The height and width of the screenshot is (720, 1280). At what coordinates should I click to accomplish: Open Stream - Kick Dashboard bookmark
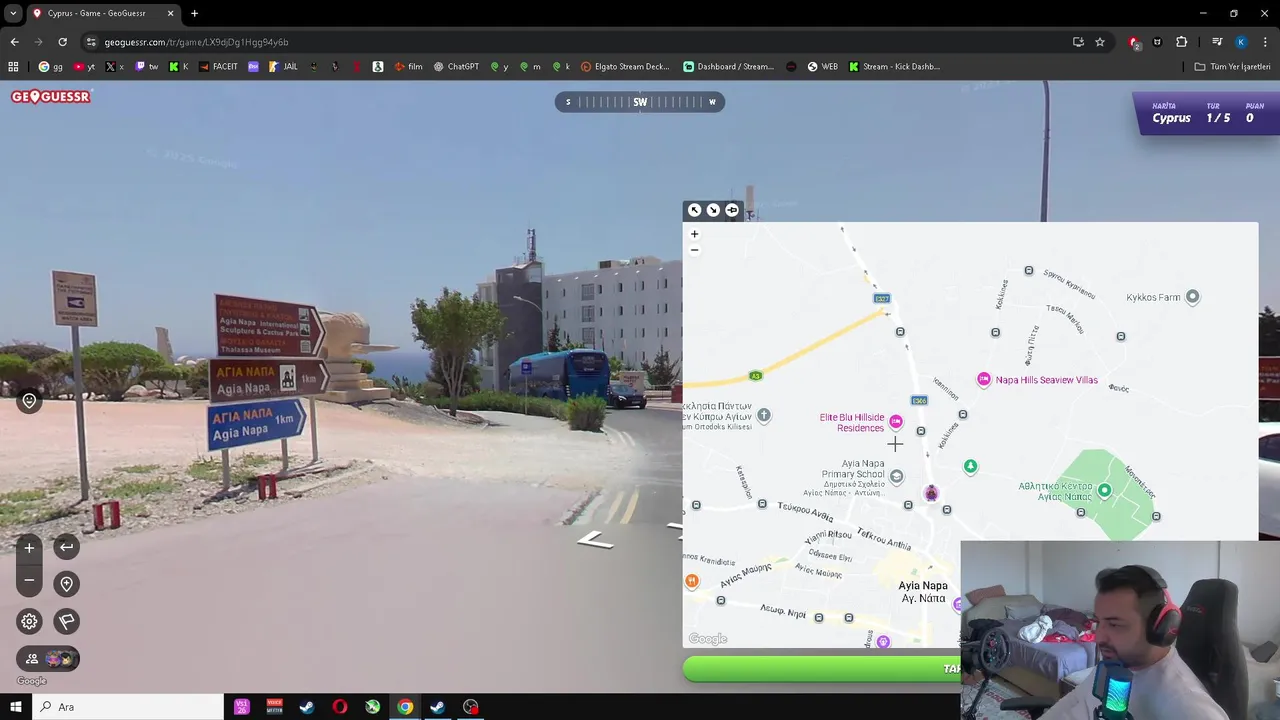coord(894,67)
